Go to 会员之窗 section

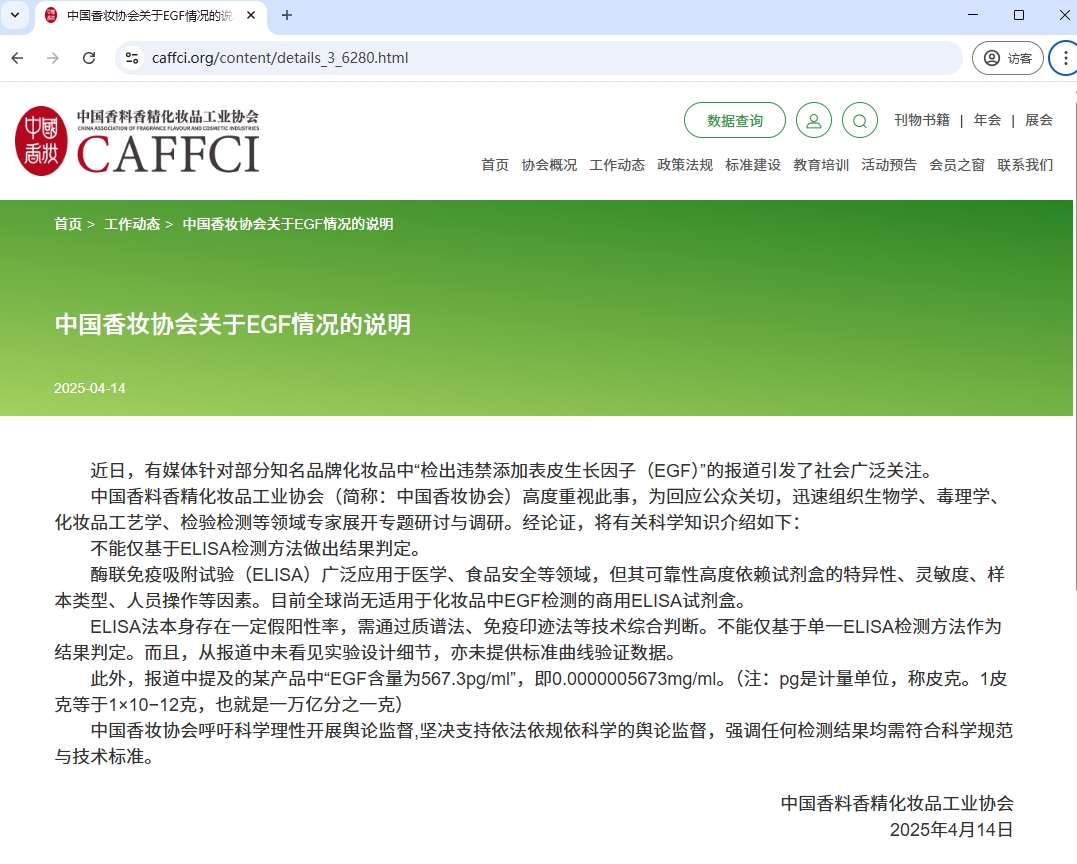[x=957, y=165]
